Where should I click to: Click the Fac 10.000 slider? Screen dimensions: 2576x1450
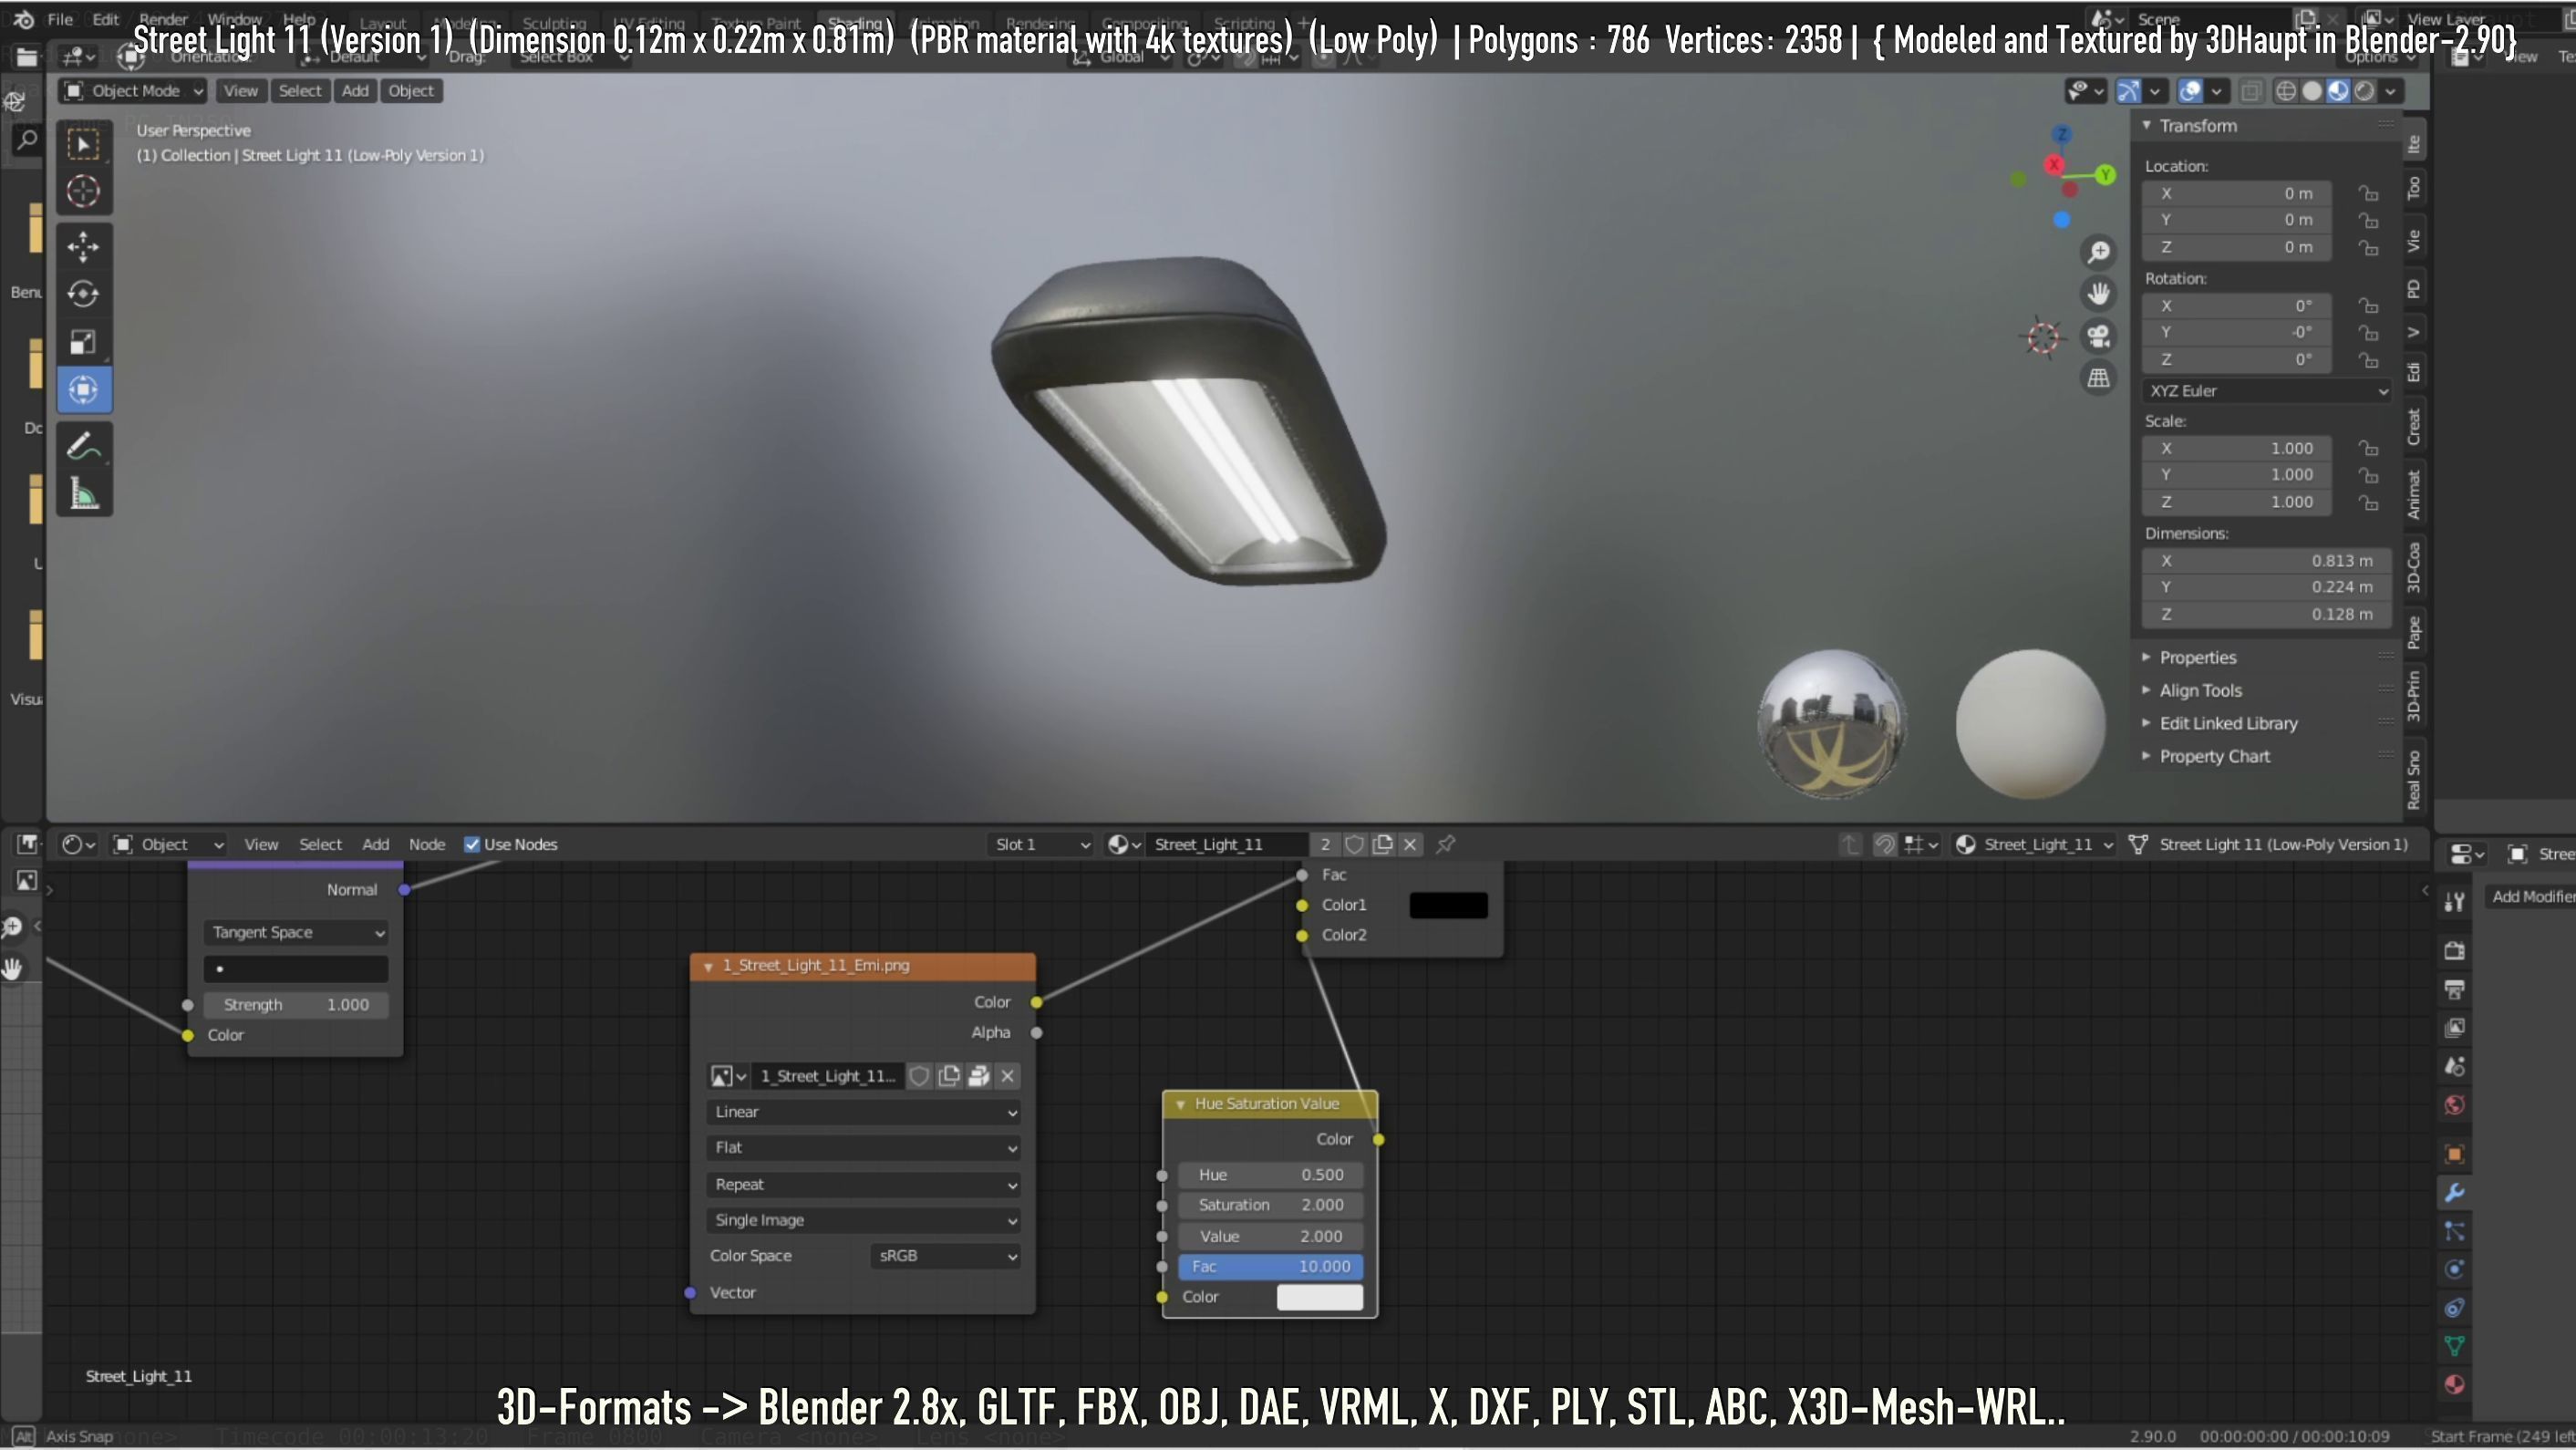1270,1266
